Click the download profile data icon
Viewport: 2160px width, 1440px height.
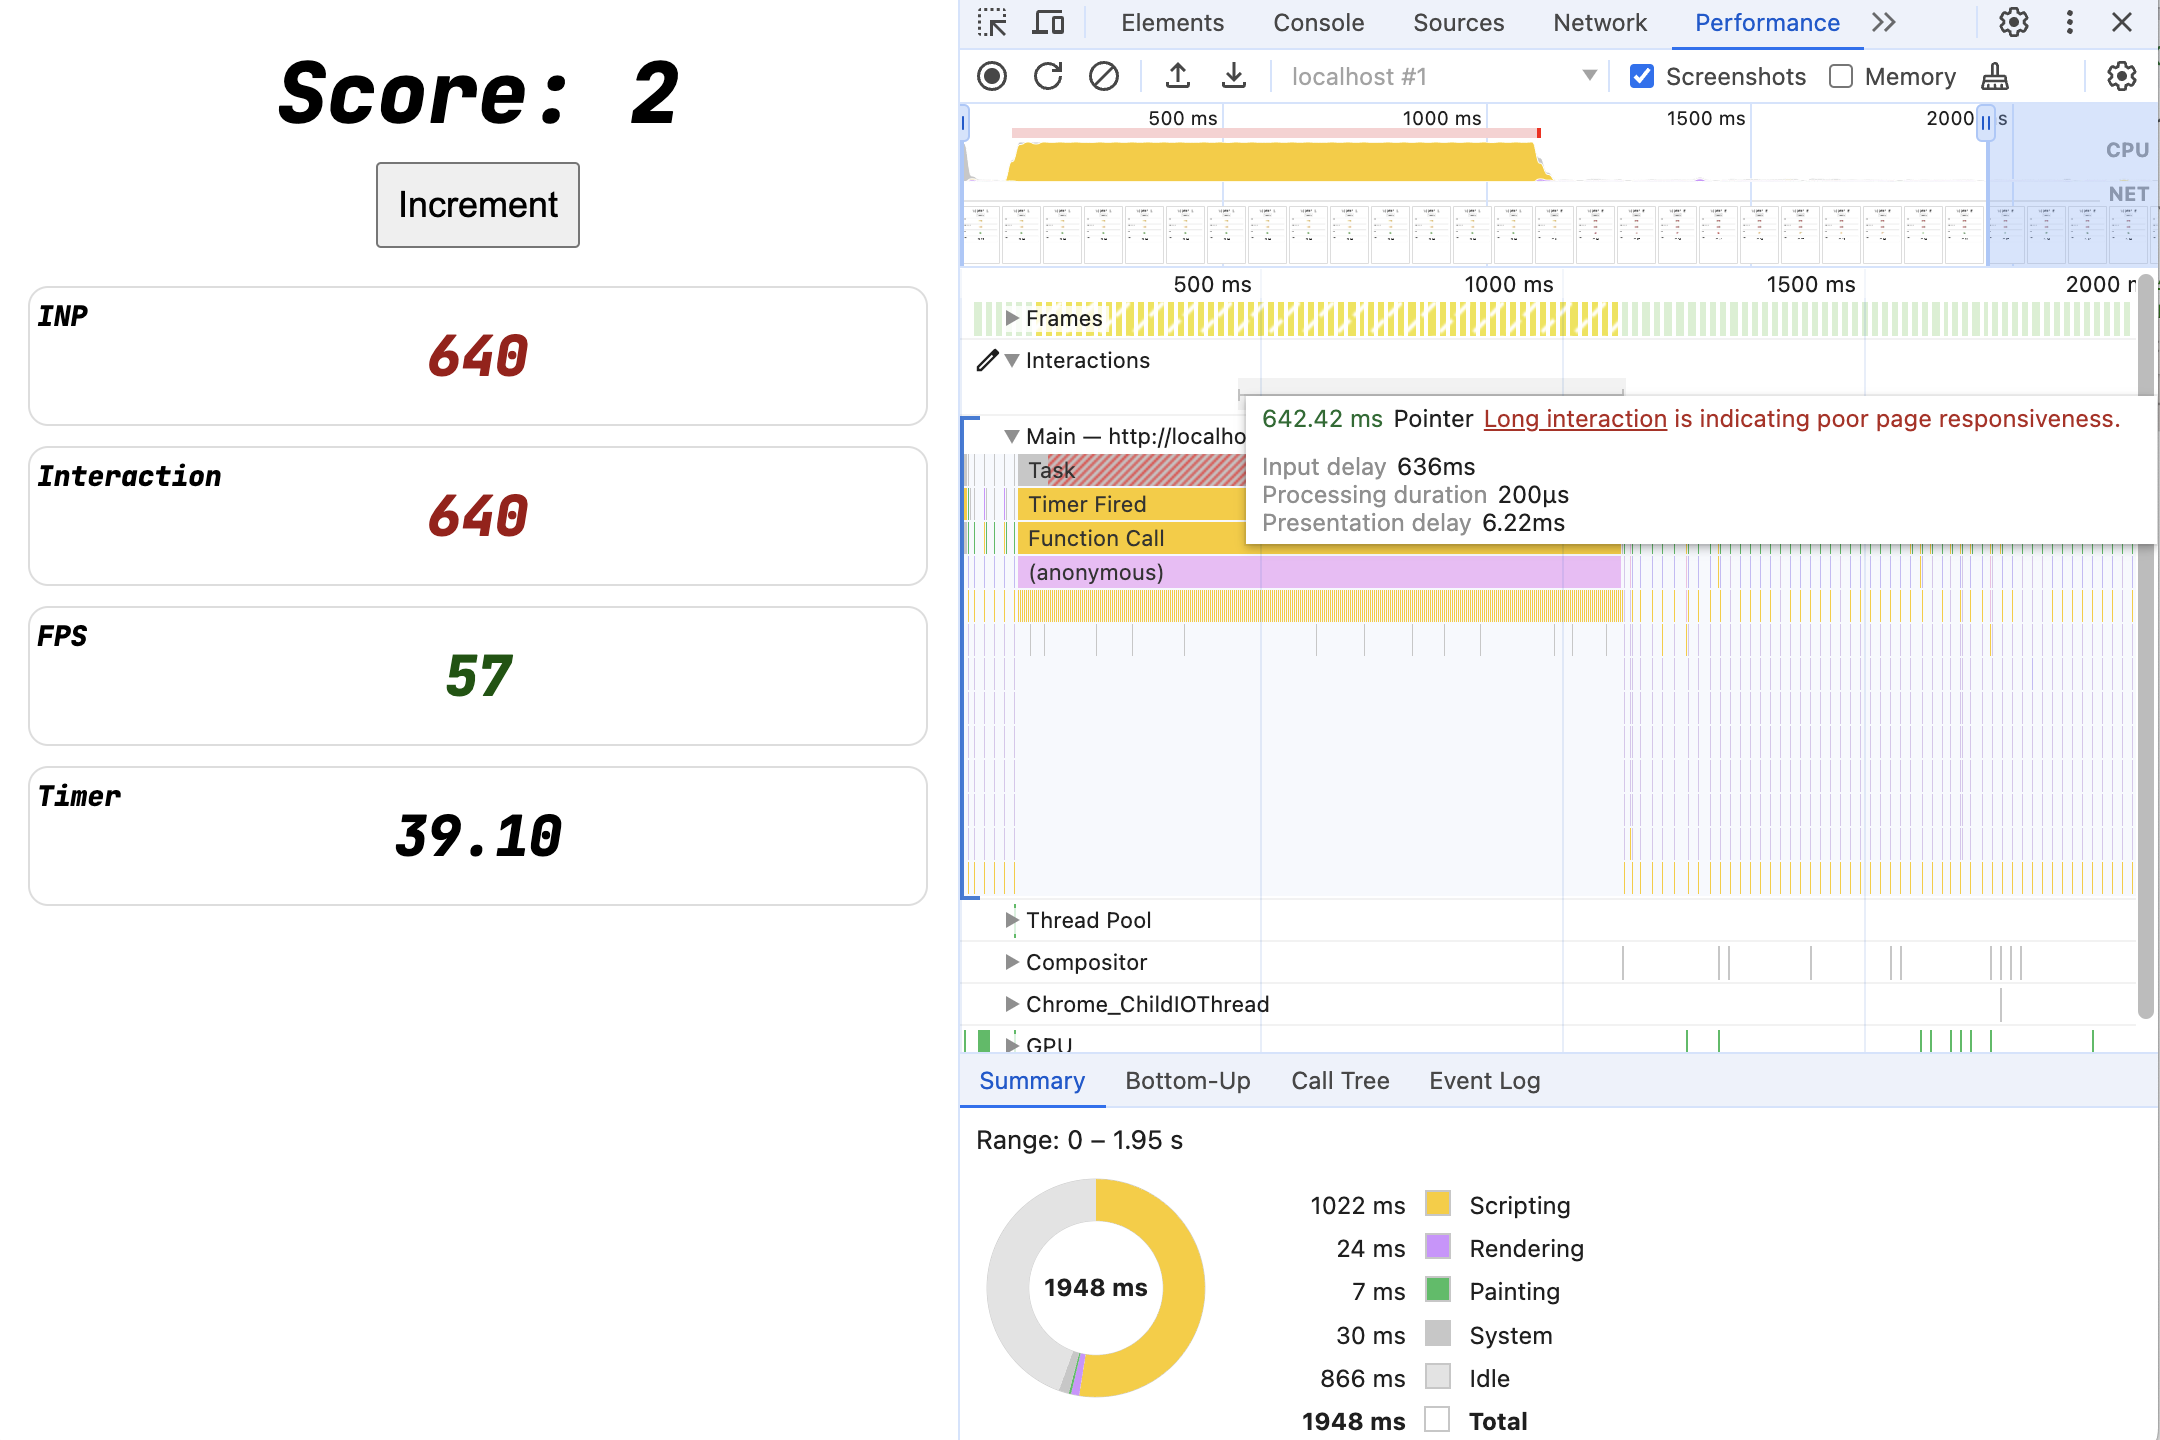pyautogui.click(x=1231, y=76)
